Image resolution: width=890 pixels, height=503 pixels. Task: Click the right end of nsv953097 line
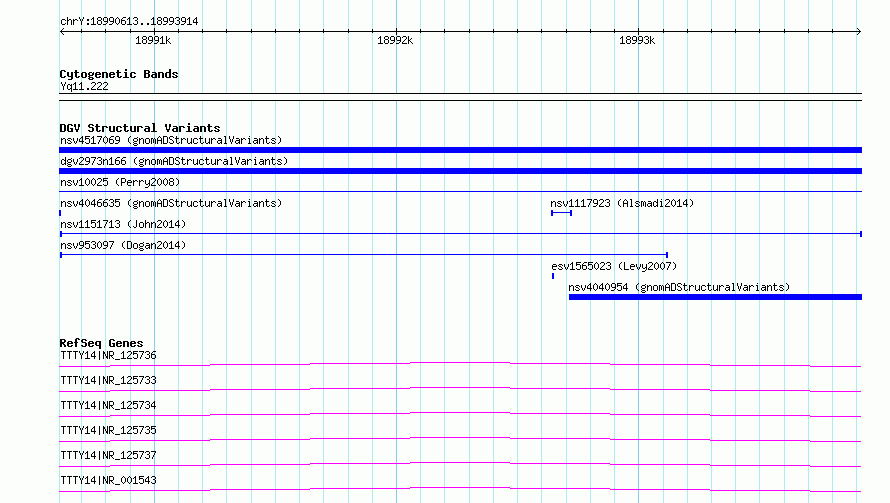667,255
